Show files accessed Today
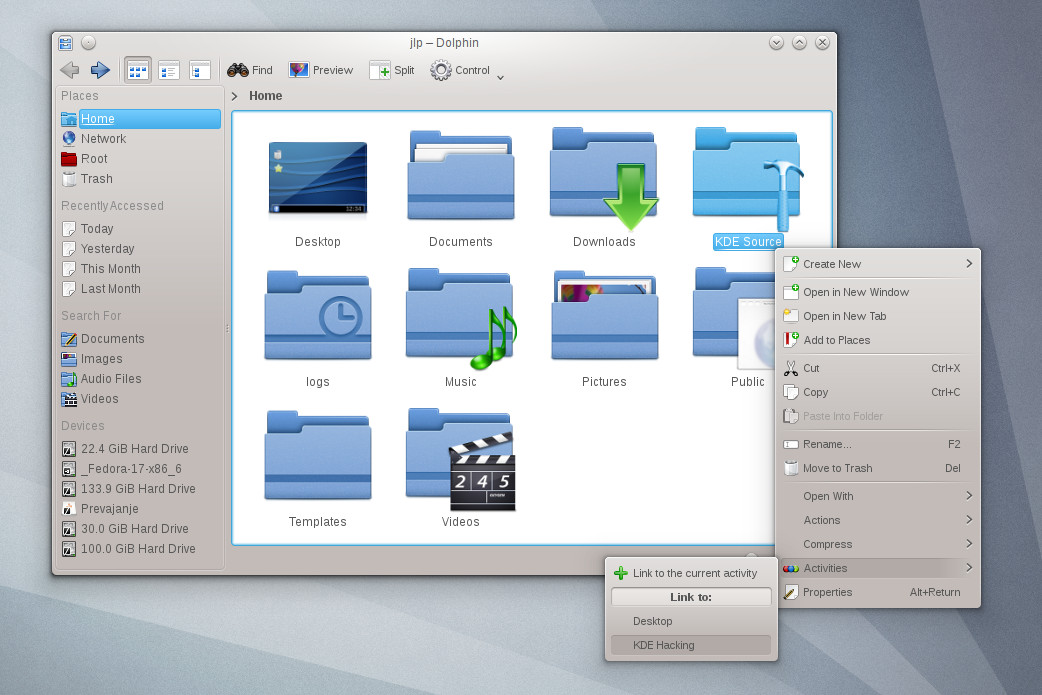The width and height of the screenshot is (1042, 695). tap(140, 229)
